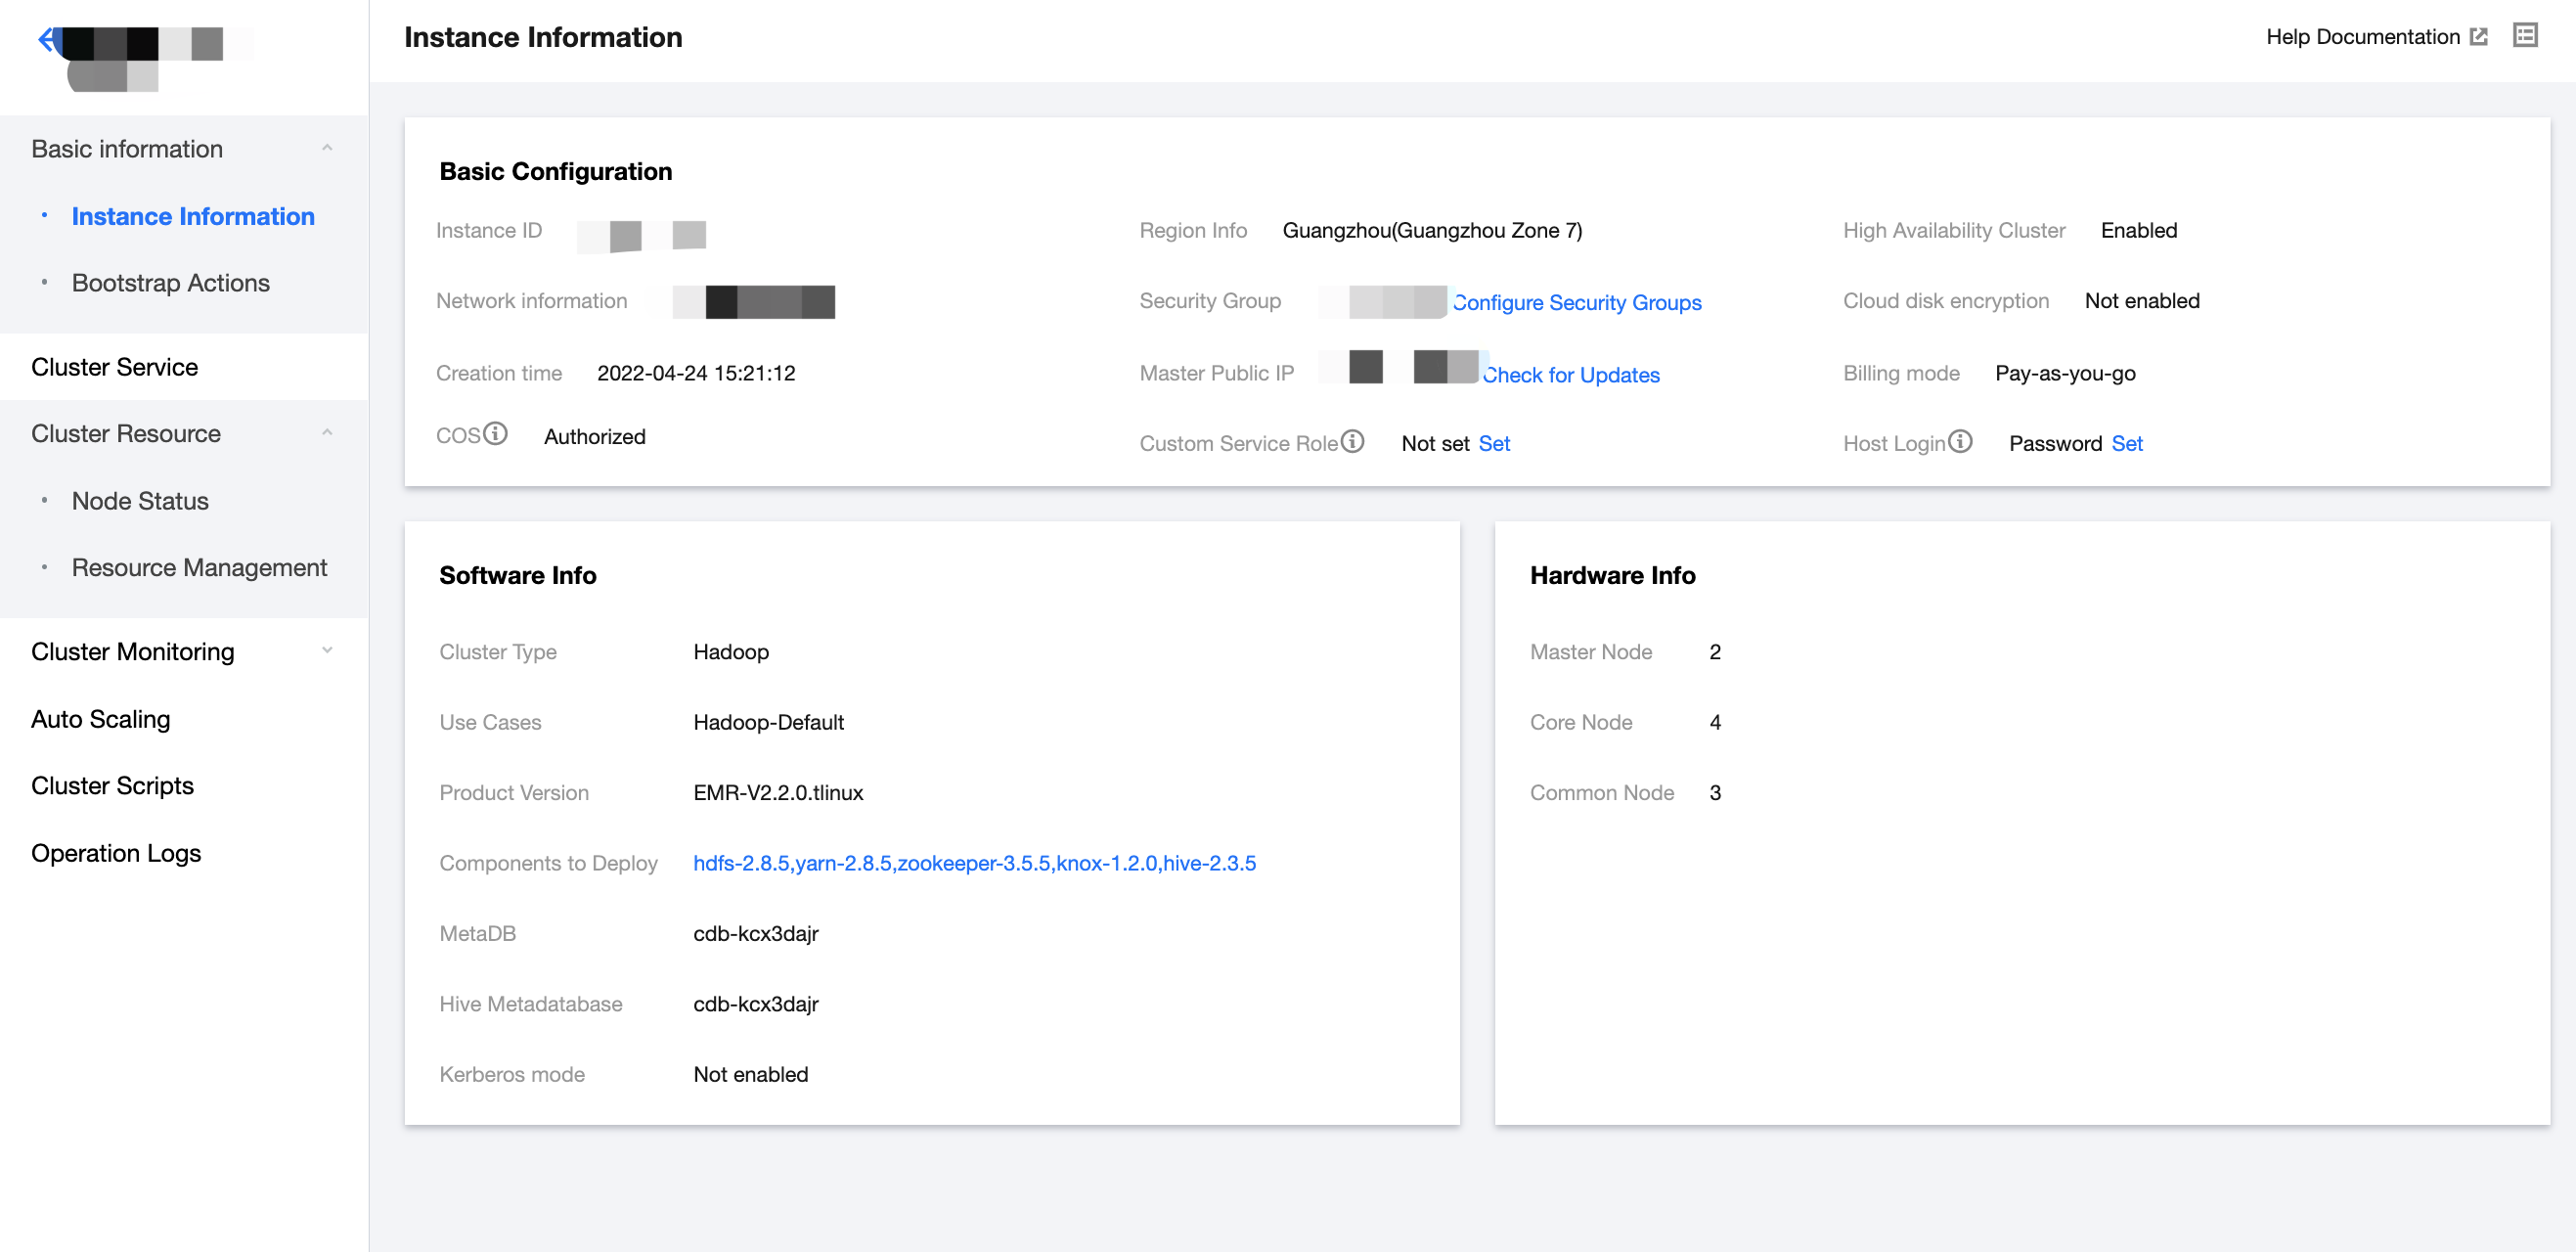Click the back arrow icon
This screenshot has width=2576, height=1252.
[46, 40]
